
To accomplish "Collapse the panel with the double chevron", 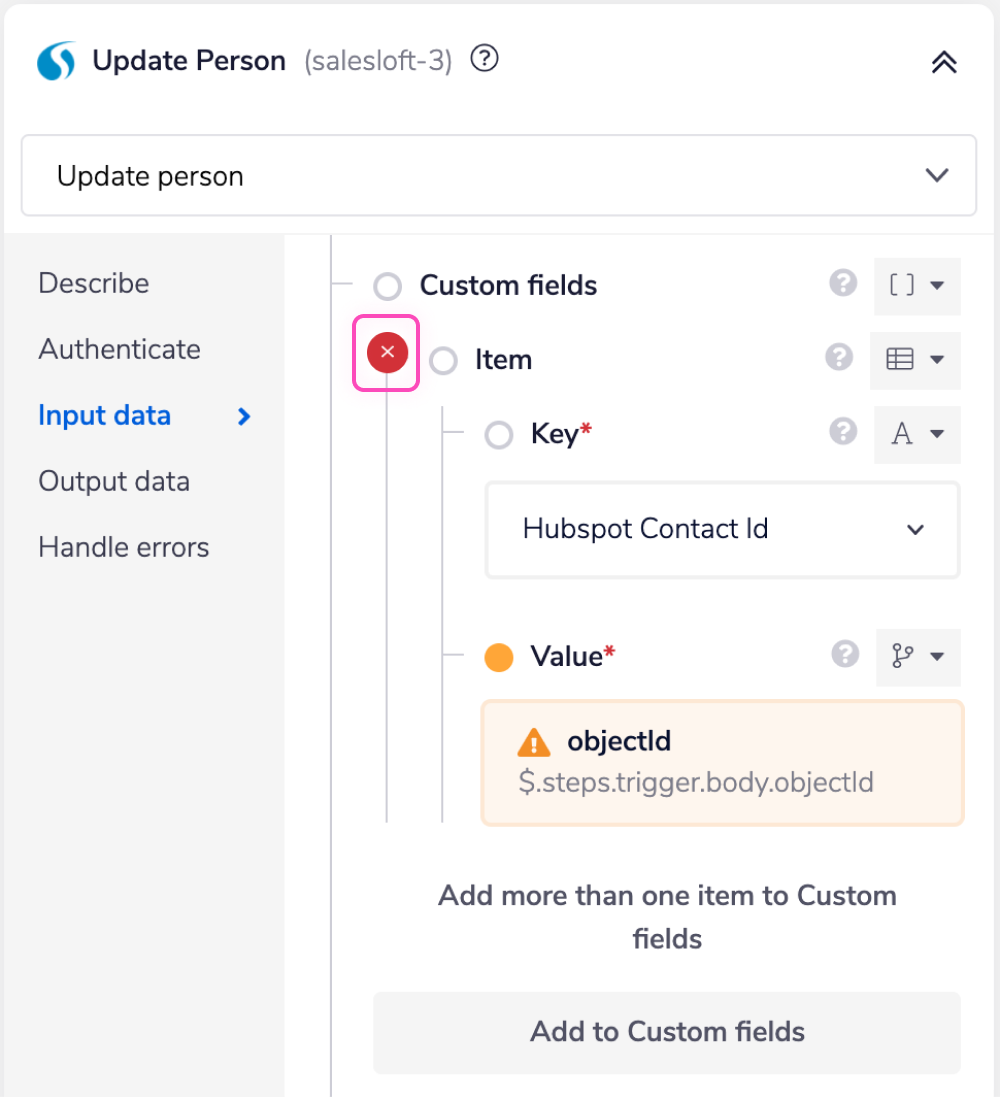I will coord(943,60).
